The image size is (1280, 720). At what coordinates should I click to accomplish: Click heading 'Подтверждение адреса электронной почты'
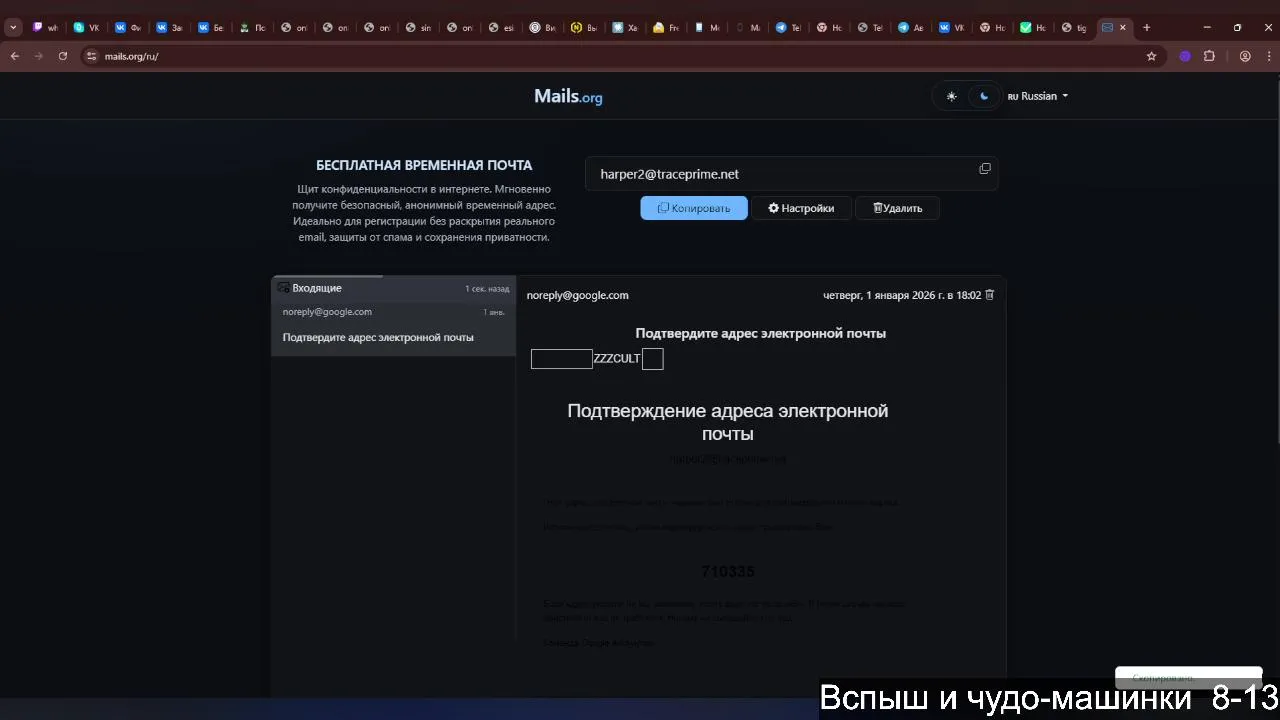tap(728, 422)
